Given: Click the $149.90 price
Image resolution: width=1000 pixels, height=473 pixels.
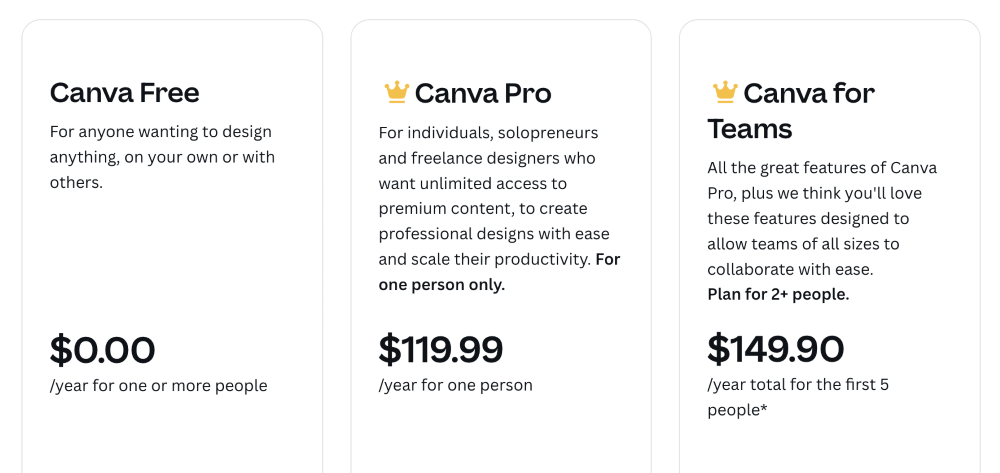Looking at the screenshot, I should (776, 349).
